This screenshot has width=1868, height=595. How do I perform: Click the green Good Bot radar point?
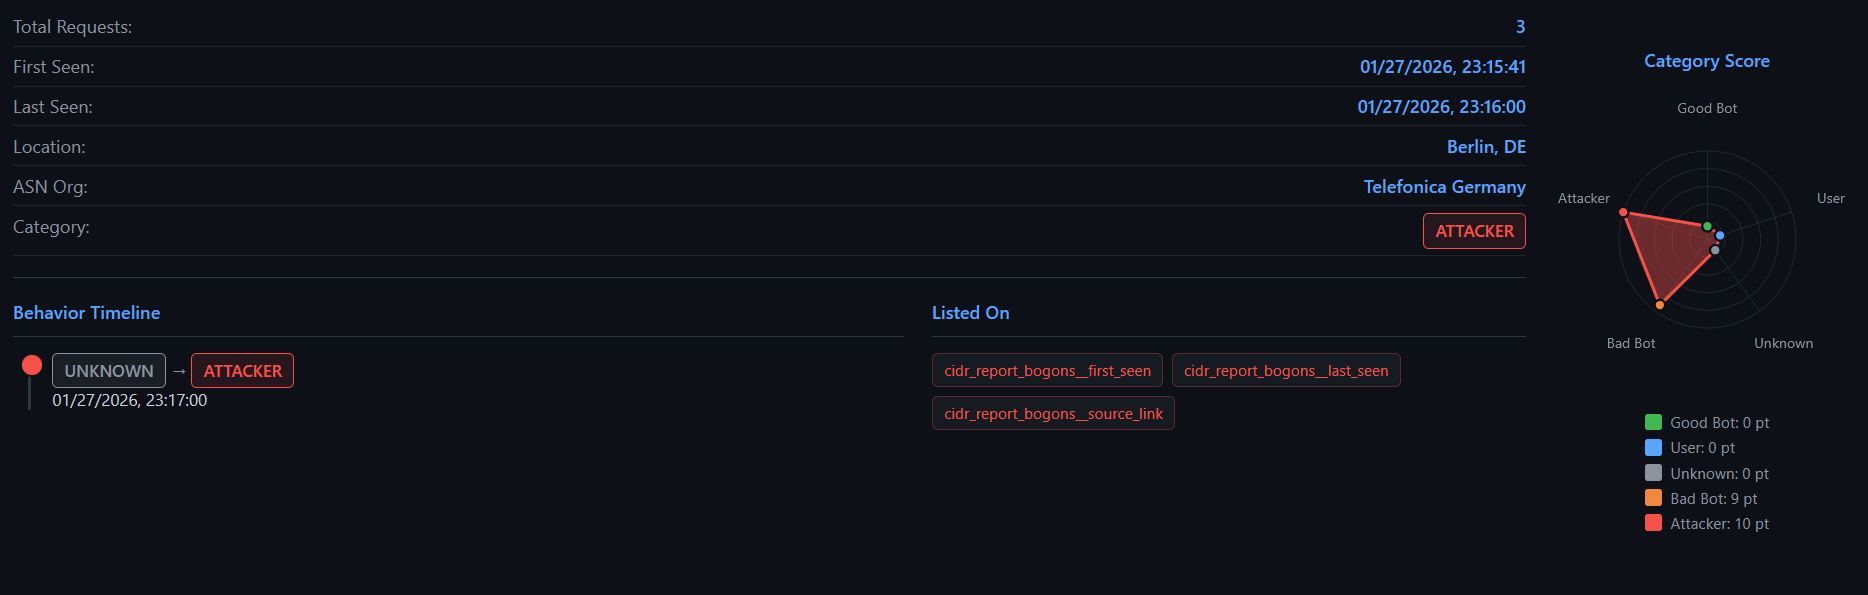click(1707, 226)
